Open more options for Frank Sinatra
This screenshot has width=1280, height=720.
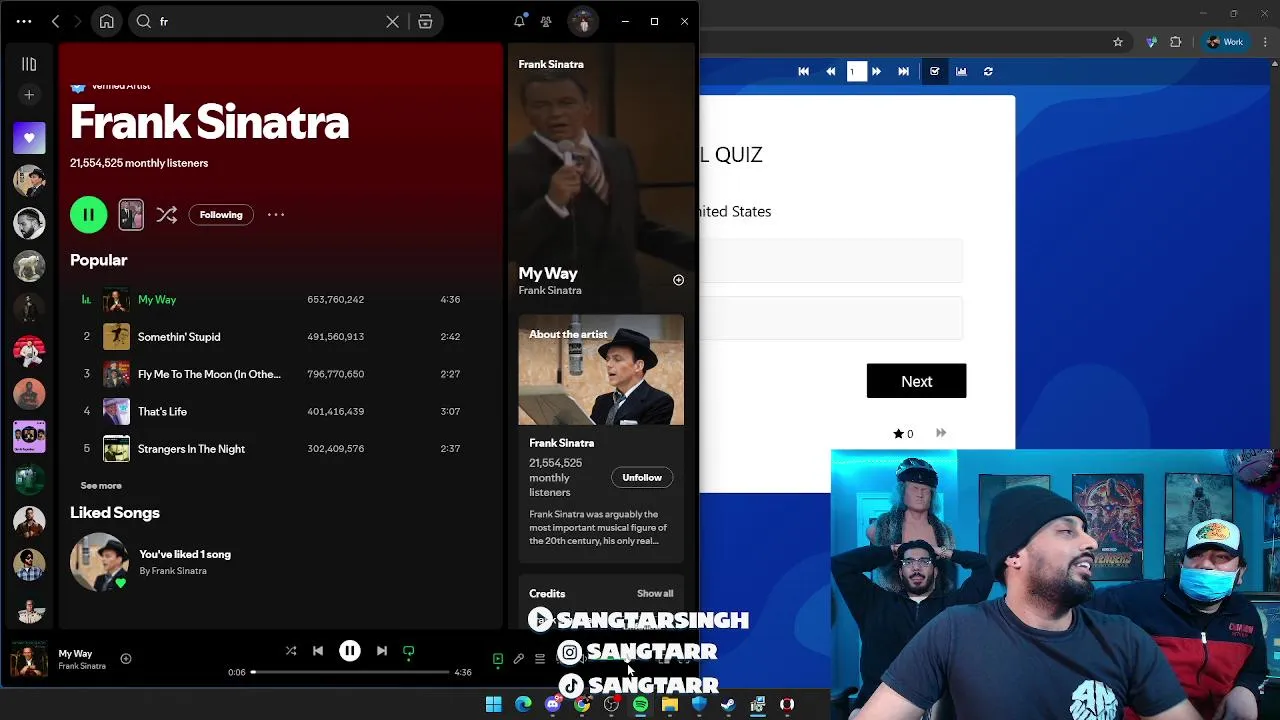pos(276,214)
